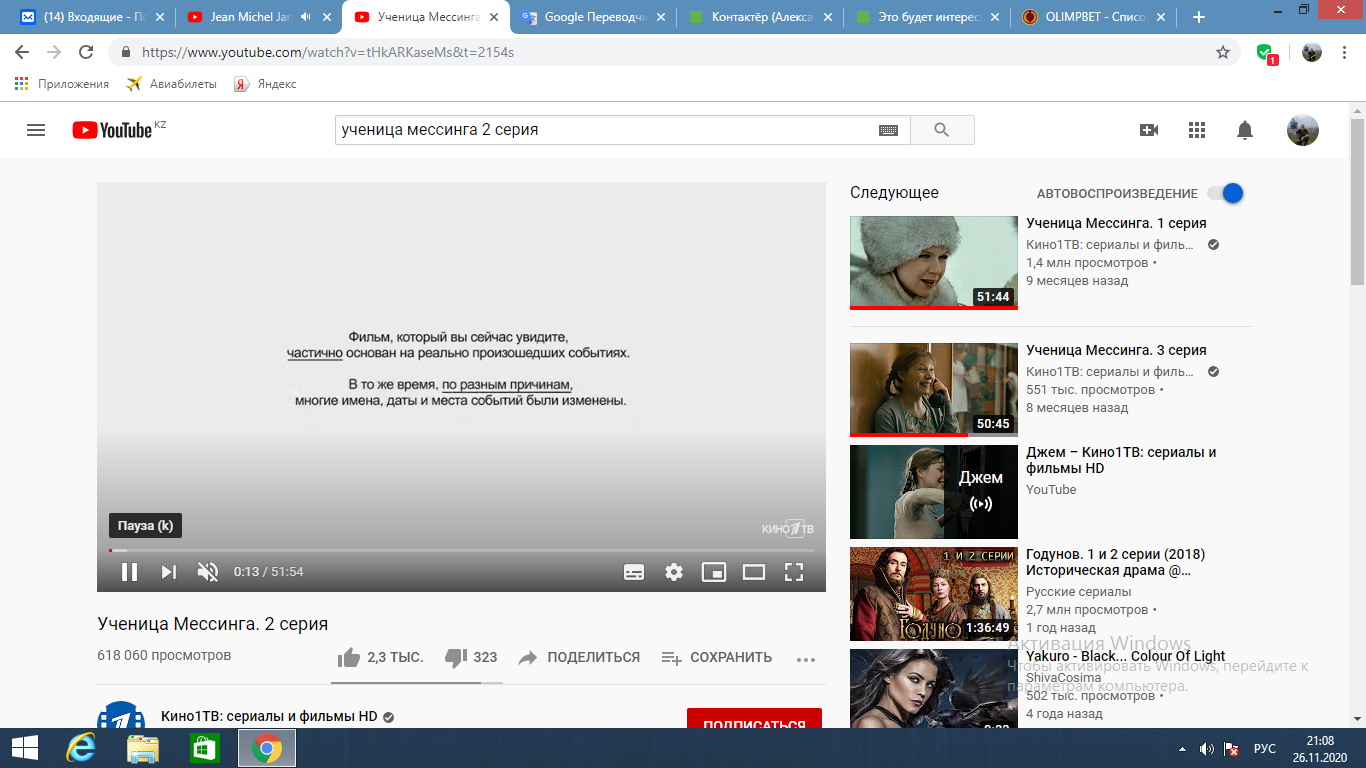Open the Chrome profile avatar
Viewport: 1366px width, 768px height.
(x=1312, y=52)
